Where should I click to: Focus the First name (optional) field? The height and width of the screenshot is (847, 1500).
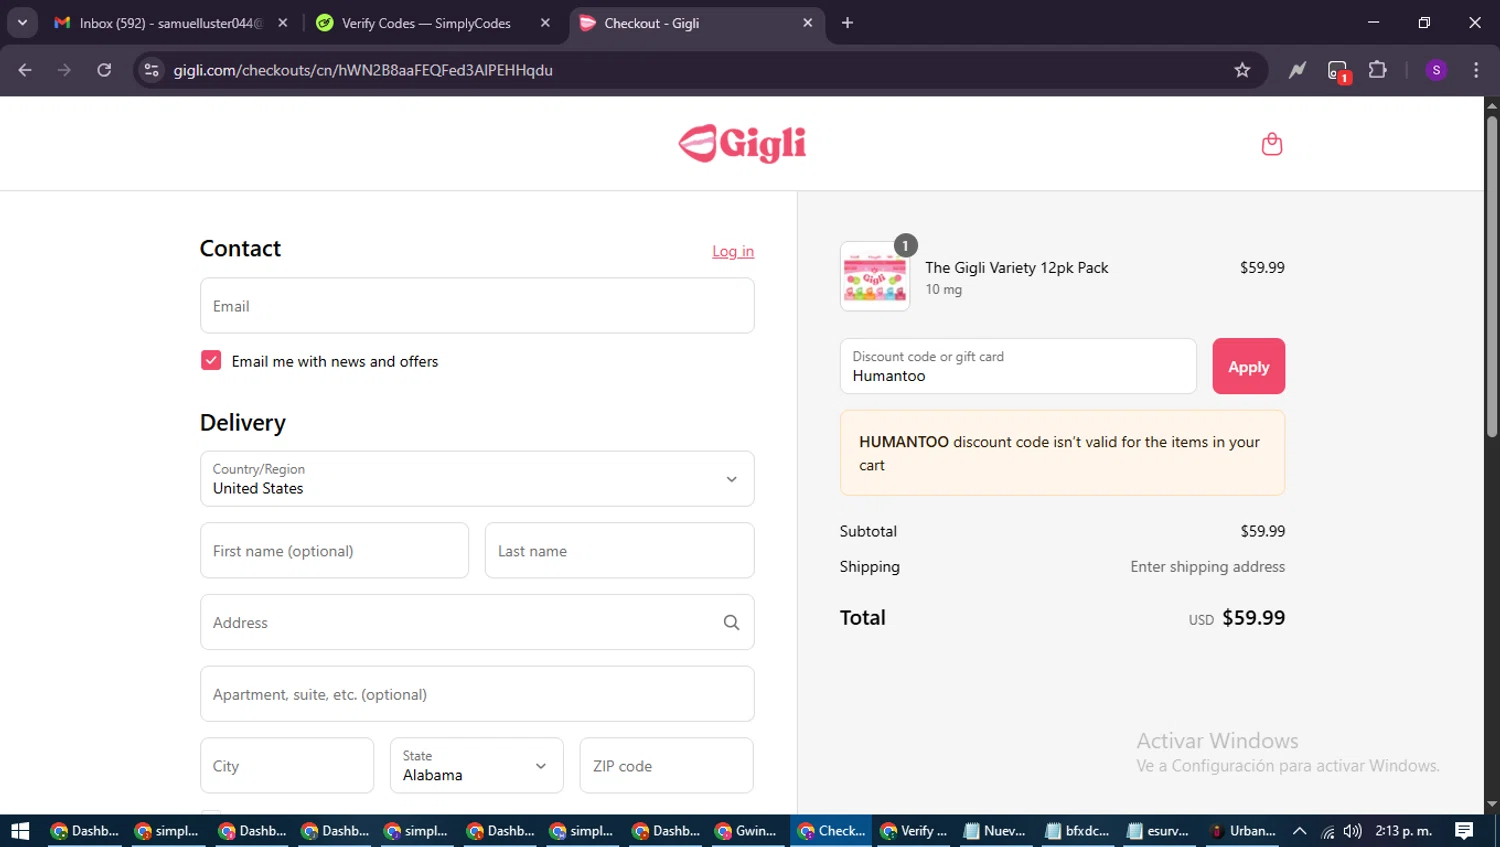pos(334,550)
